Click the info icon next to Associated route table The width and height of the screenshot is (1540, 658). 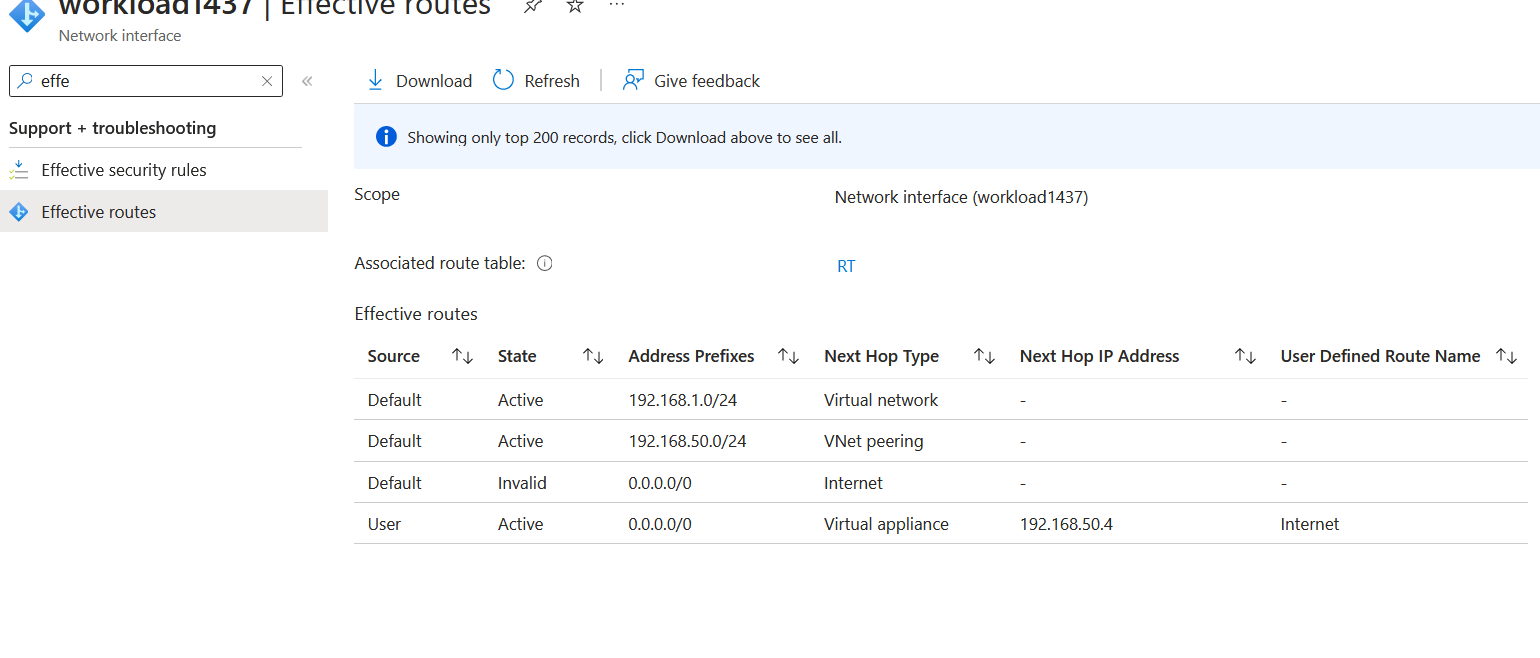click(x=544, y=262)
